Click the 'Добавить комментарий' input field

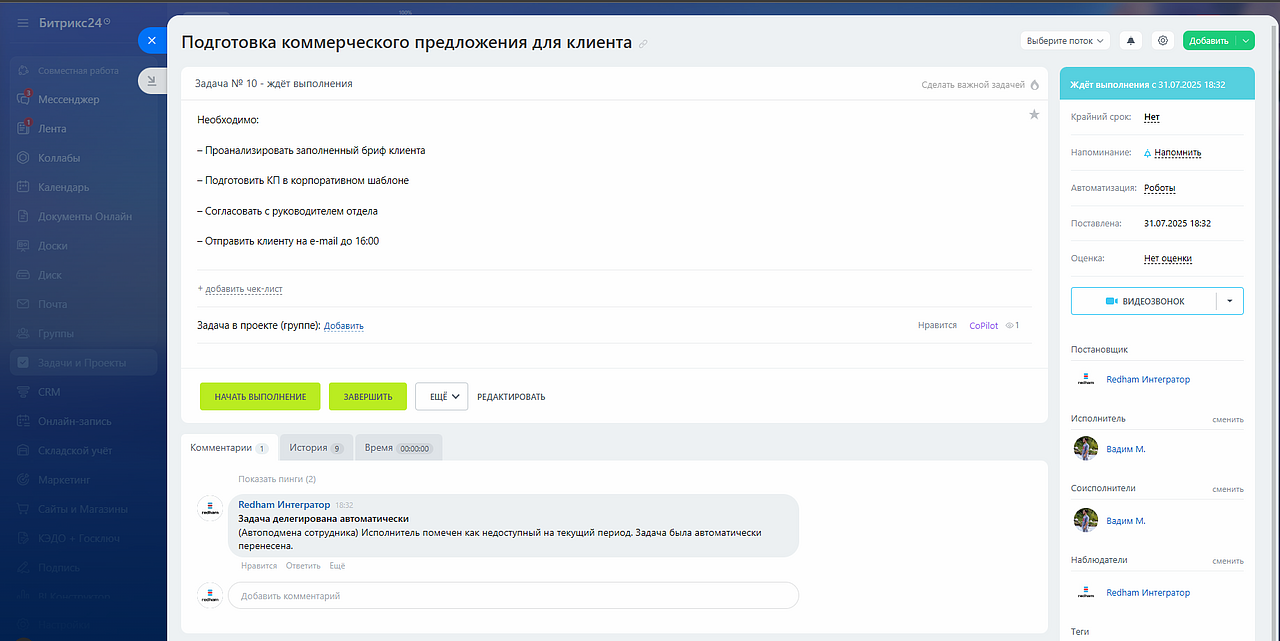tap(513, 596)
